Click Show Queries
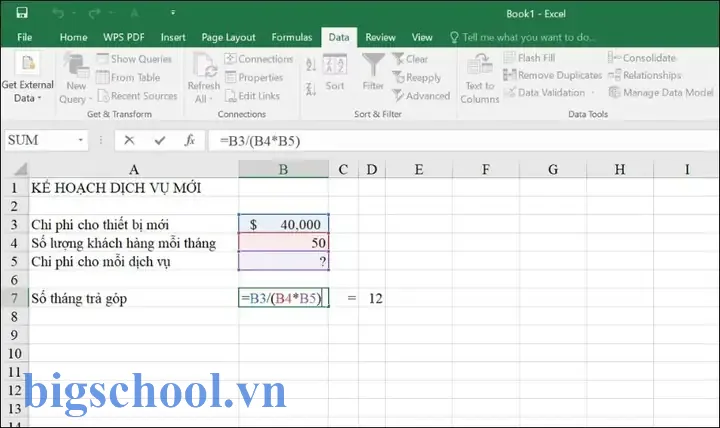Image resolution: width=720 pixels, height=428 pixels. pos(134,59)
